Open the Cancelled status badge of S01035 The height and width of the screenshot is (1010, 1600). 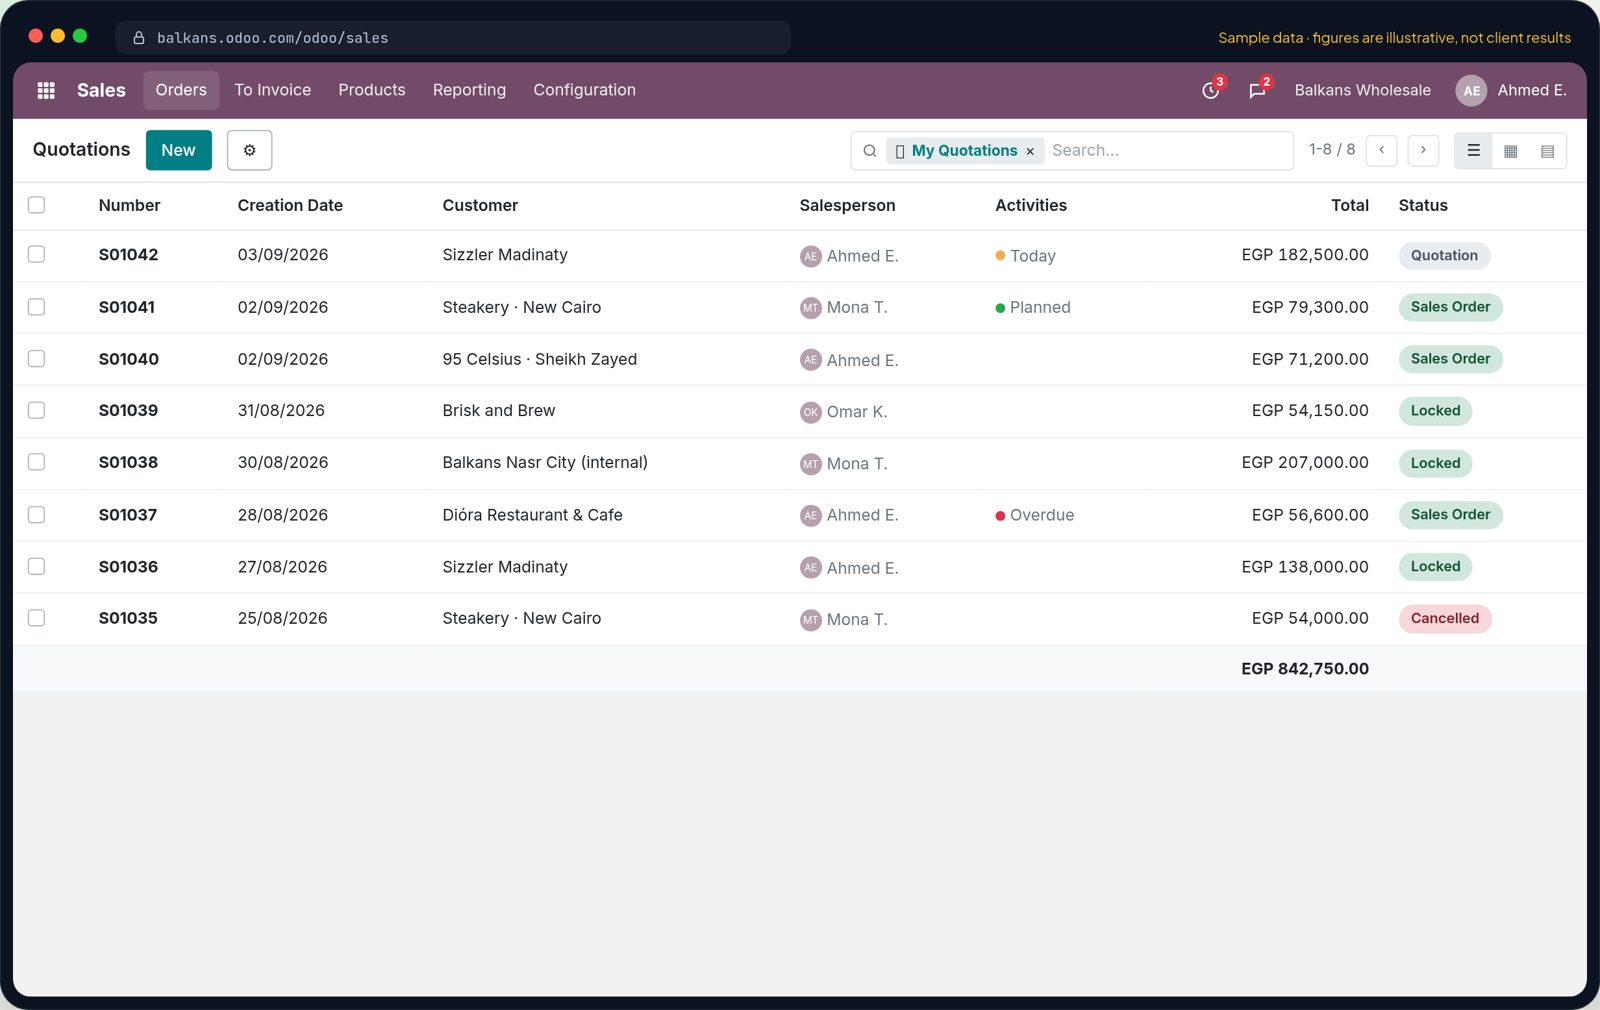1445,618
